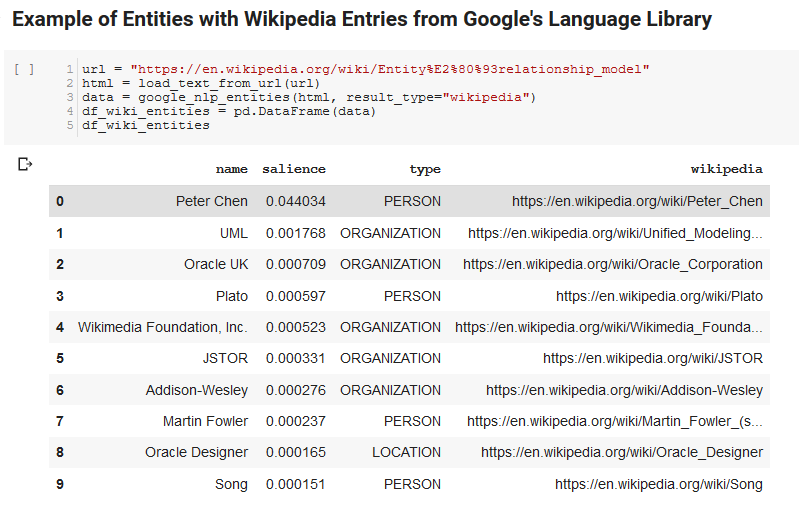Open the Oracle_Corporation Wikipedia link
Image resolution: width=799 pixels, height=525 pixels.
pyautogui.click(x=612, y=265)
